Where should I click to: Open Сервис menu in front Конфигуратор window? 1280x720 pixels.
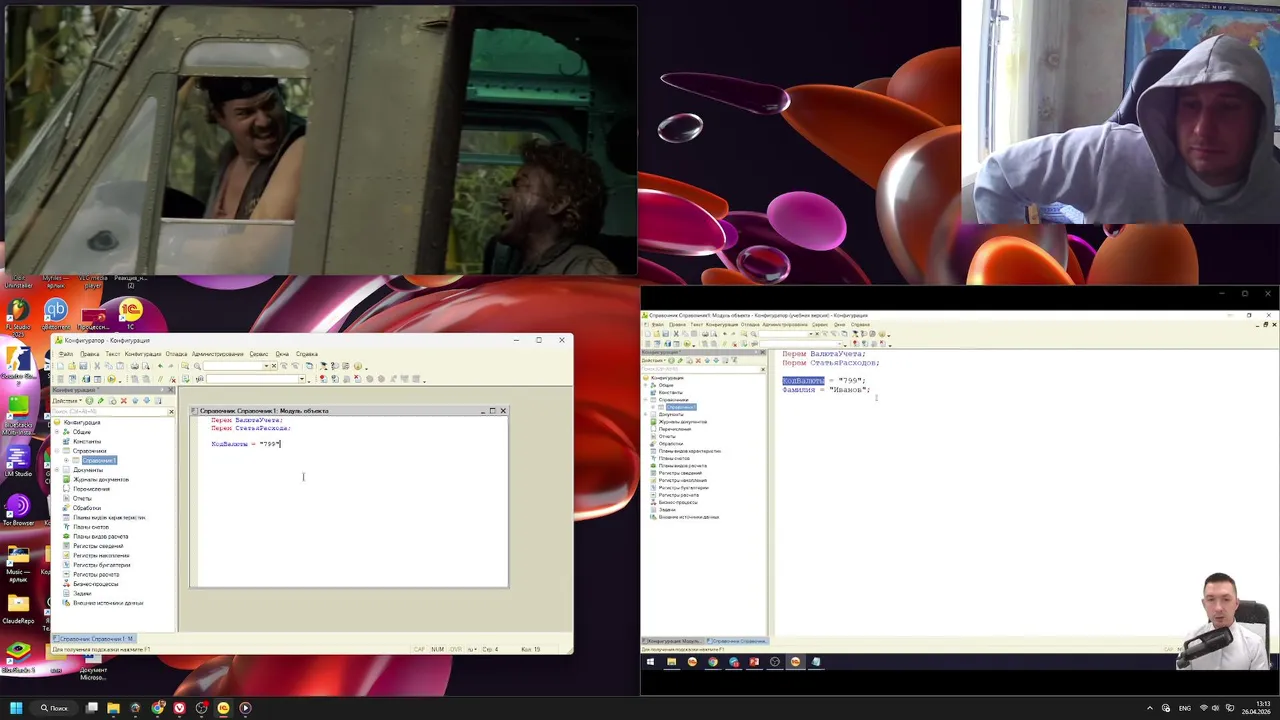pos(259,354)
